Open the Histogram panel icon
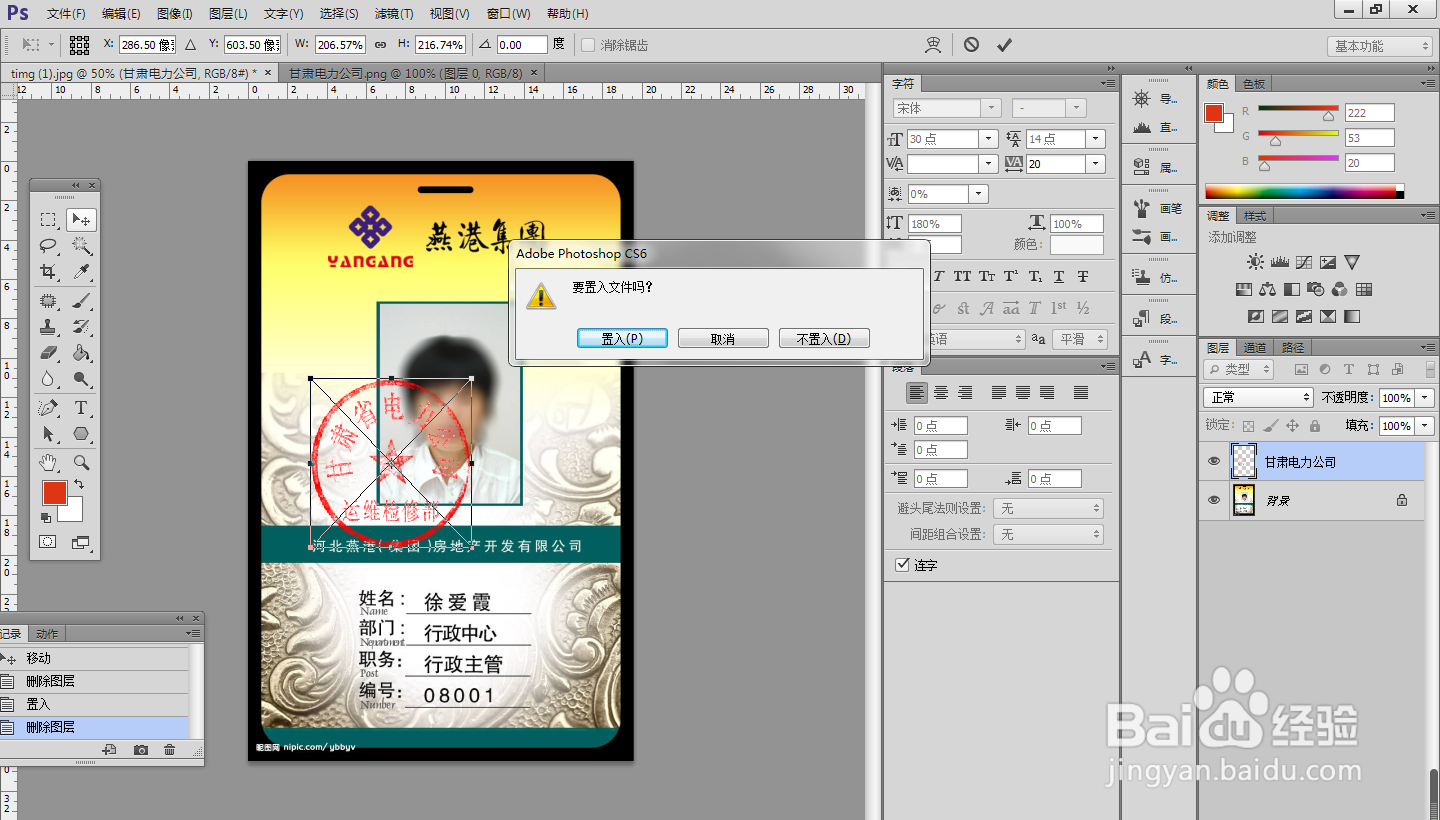1440x820 pixels. coord(1142,127)
